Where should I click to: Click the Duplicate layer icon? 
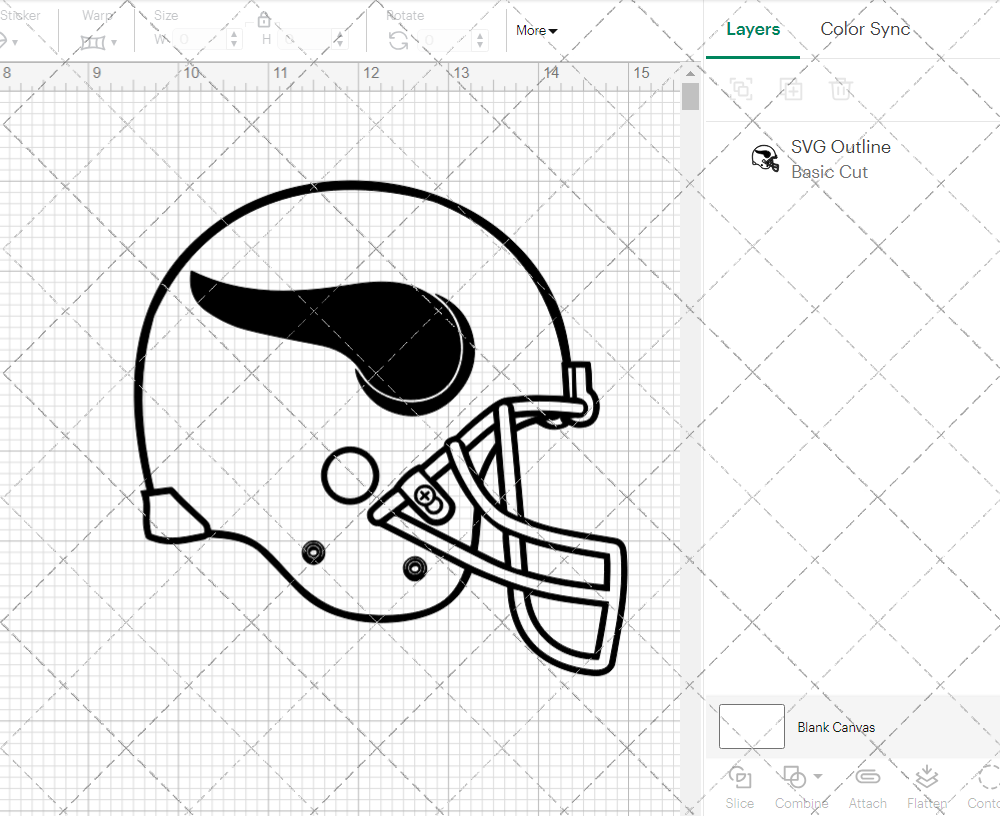[791, 89]
